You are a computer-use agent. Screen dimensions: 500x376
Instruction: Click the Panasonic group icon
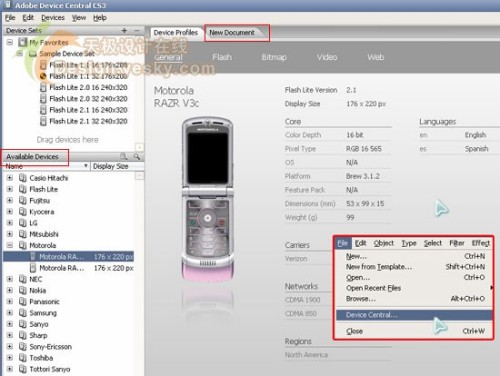coord(23,302)
